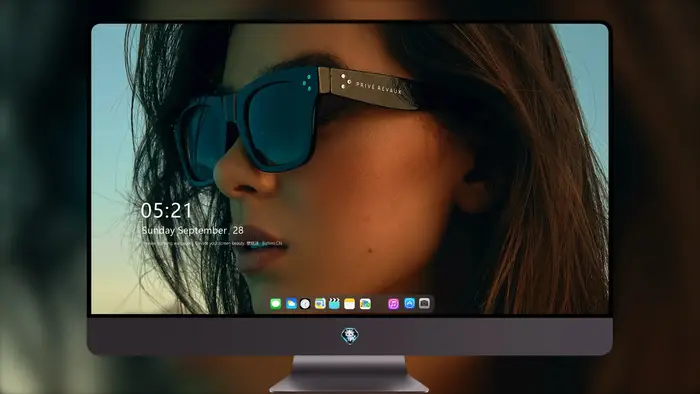The height and width of the screenshot is (394, 700).
Task: Launch the iTunes music app
Action: pyautogui.click(x=393, y=304)
